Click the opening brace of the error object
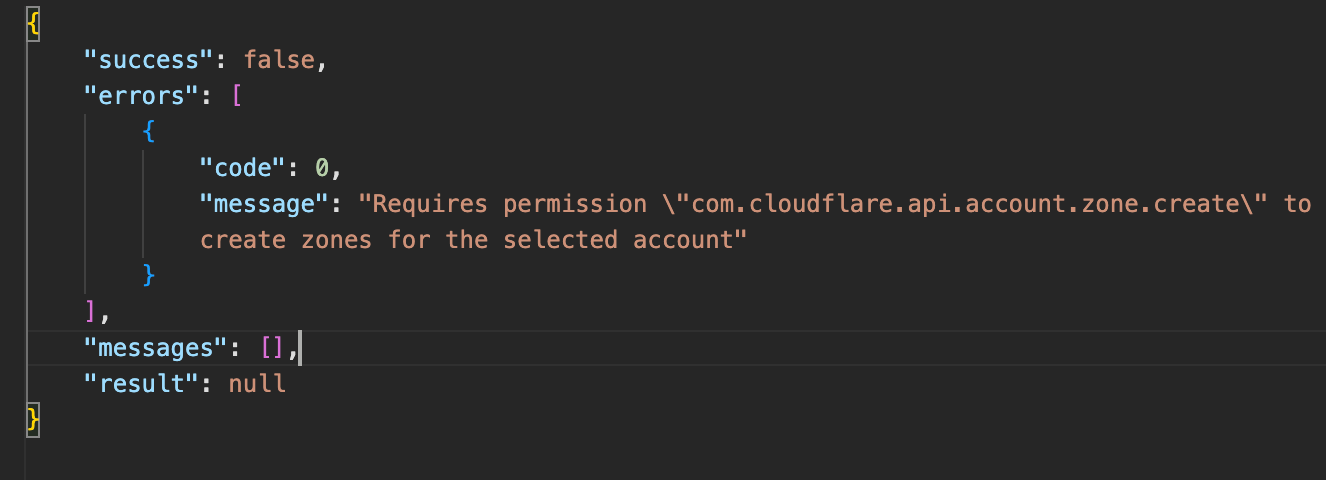The image size is (1326, 480). [149, 131]
